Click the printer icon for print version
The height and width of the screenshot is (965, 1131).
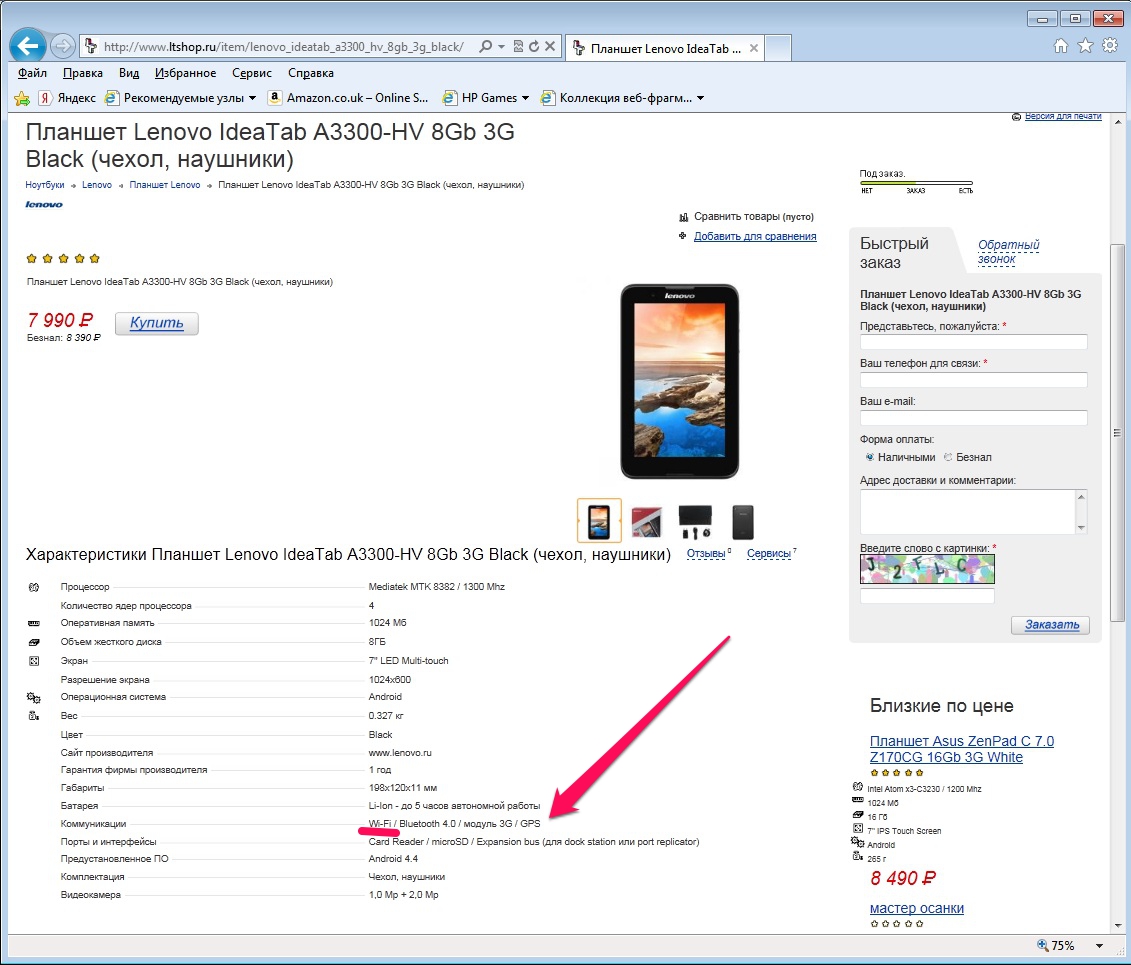tap(1016, 116)
